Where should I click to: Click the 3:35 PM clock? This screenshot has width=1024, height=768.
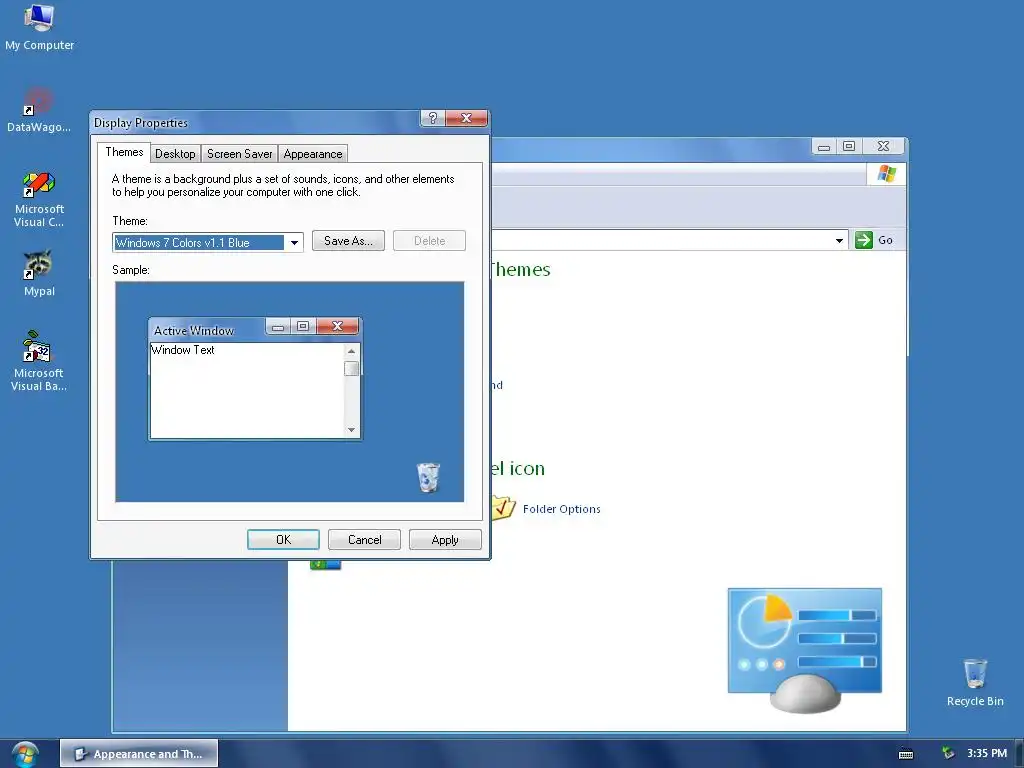[987, 753]
